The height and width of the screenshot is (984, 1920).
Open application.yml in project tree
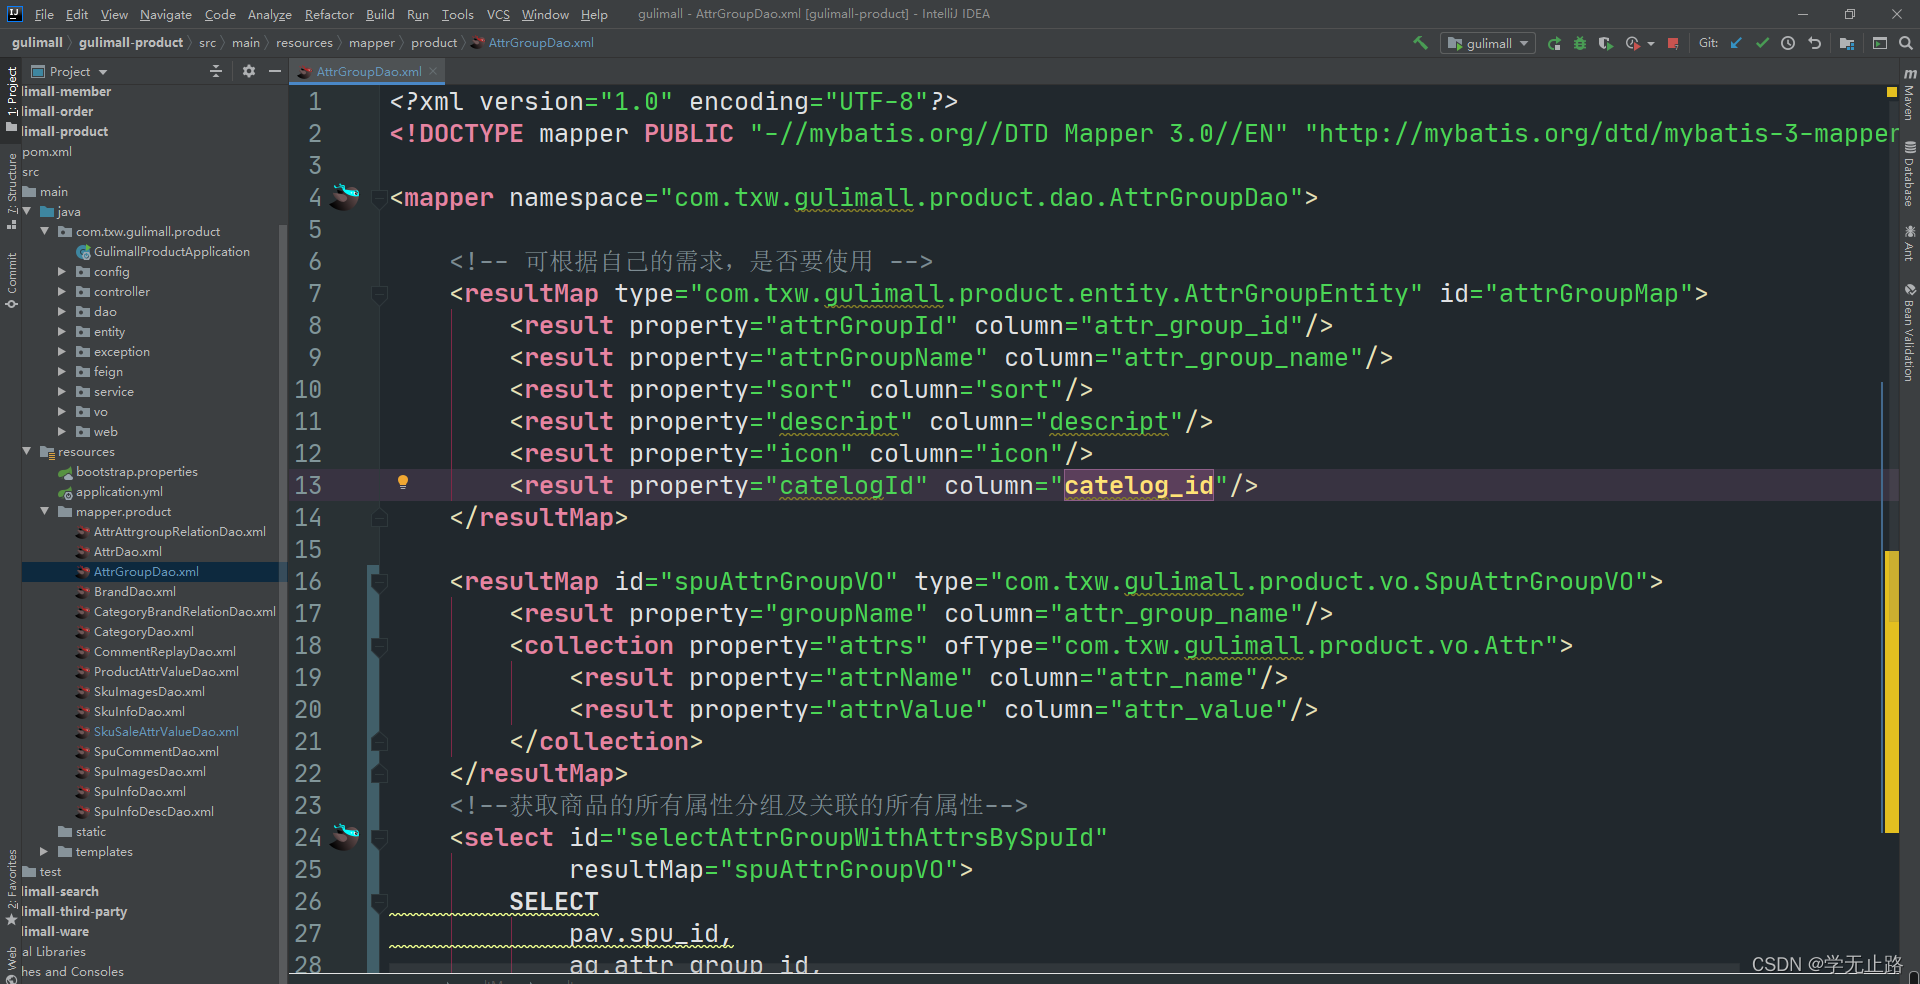(x=110, y=492)
